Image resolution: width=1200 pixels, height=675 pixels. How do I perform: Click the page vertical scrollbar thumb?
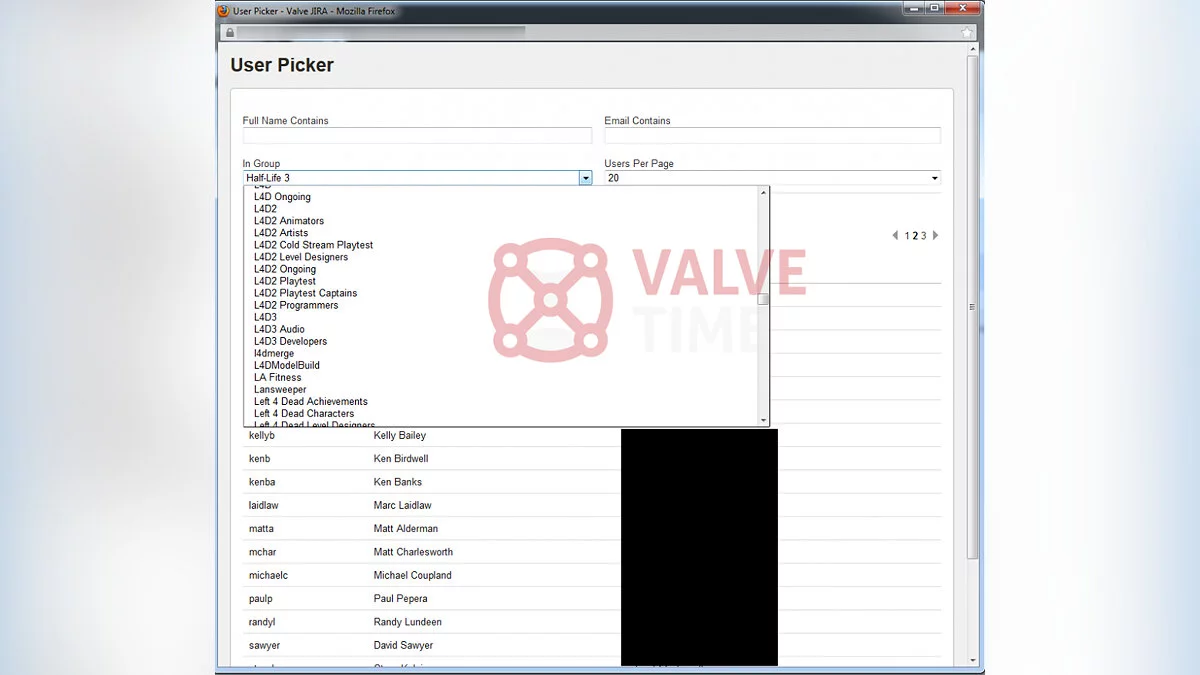(x=973, y=306)
